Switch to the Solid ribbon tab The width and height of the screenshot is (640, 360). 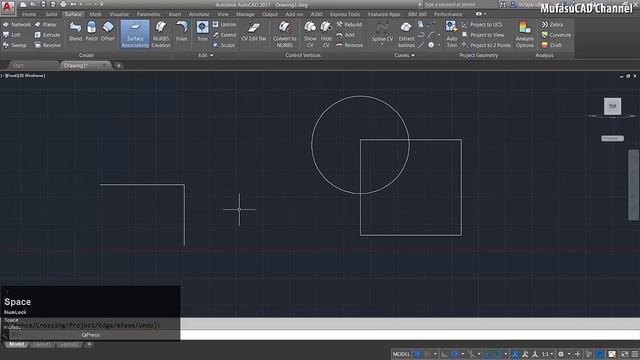pos(51,14)
